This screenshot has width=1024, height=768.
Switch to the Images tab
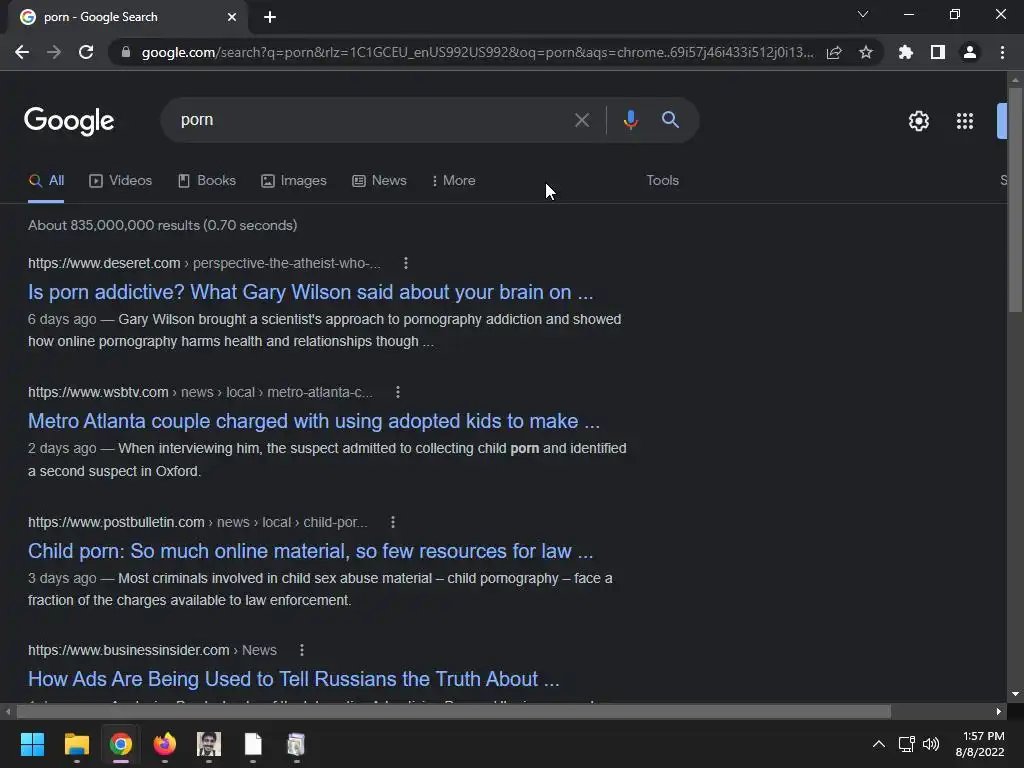pos(294,181)
